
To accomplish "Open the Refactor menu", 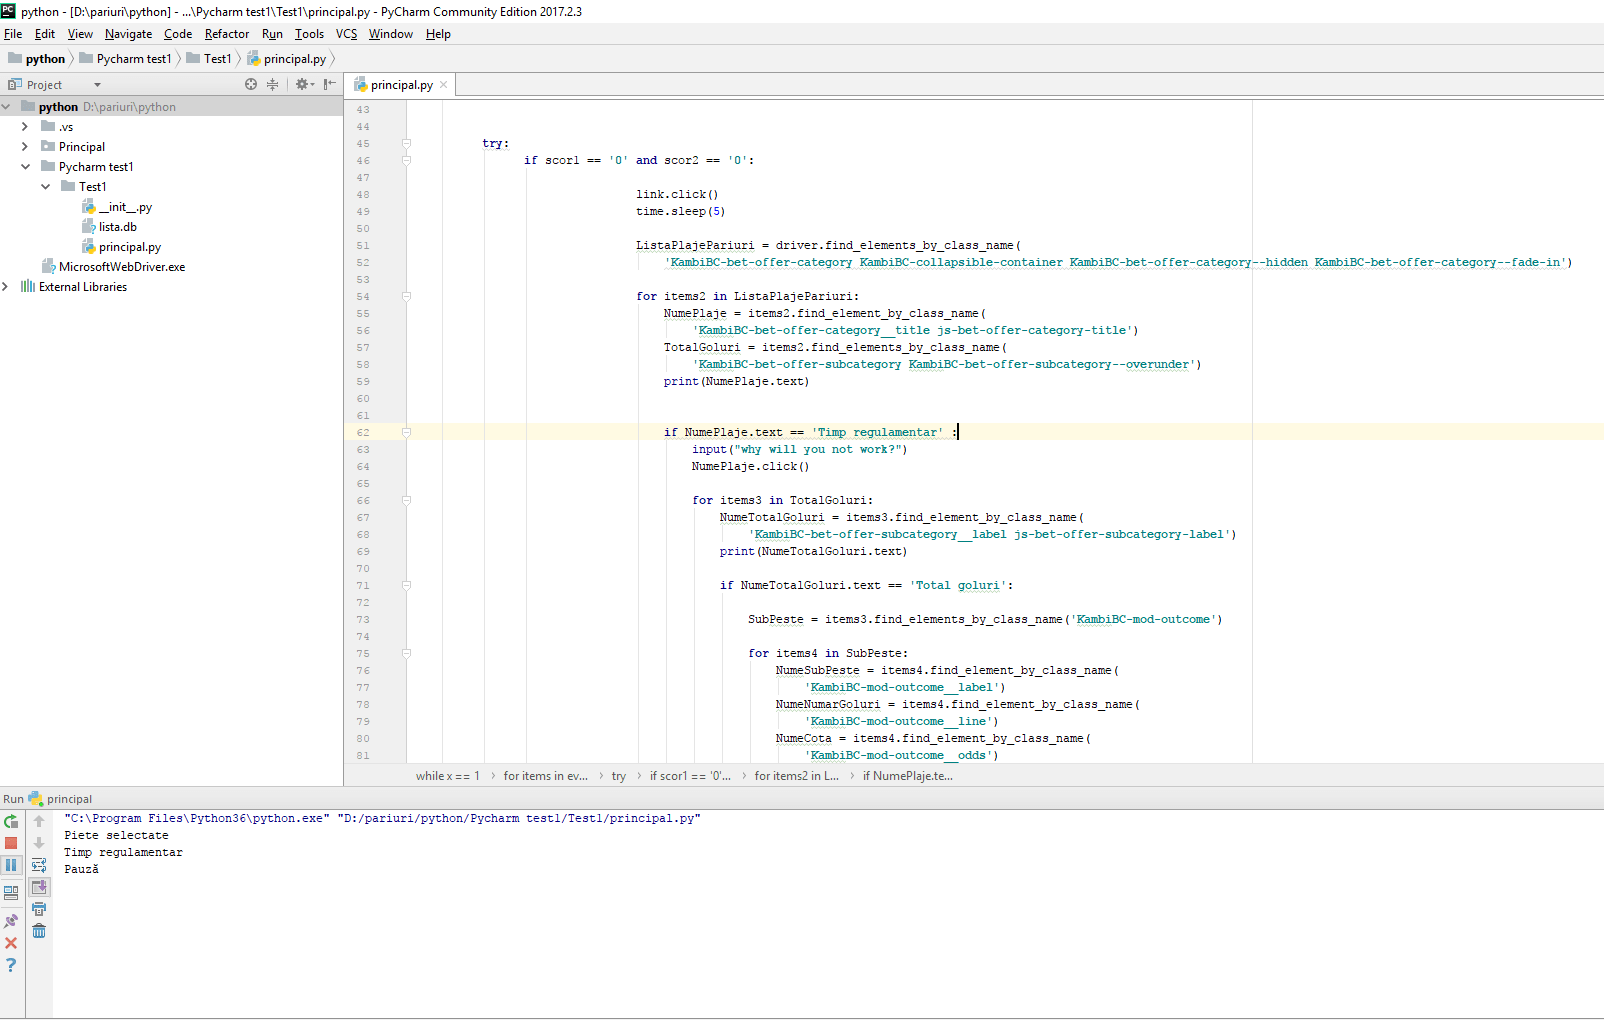I will click(x=226, y=33).
